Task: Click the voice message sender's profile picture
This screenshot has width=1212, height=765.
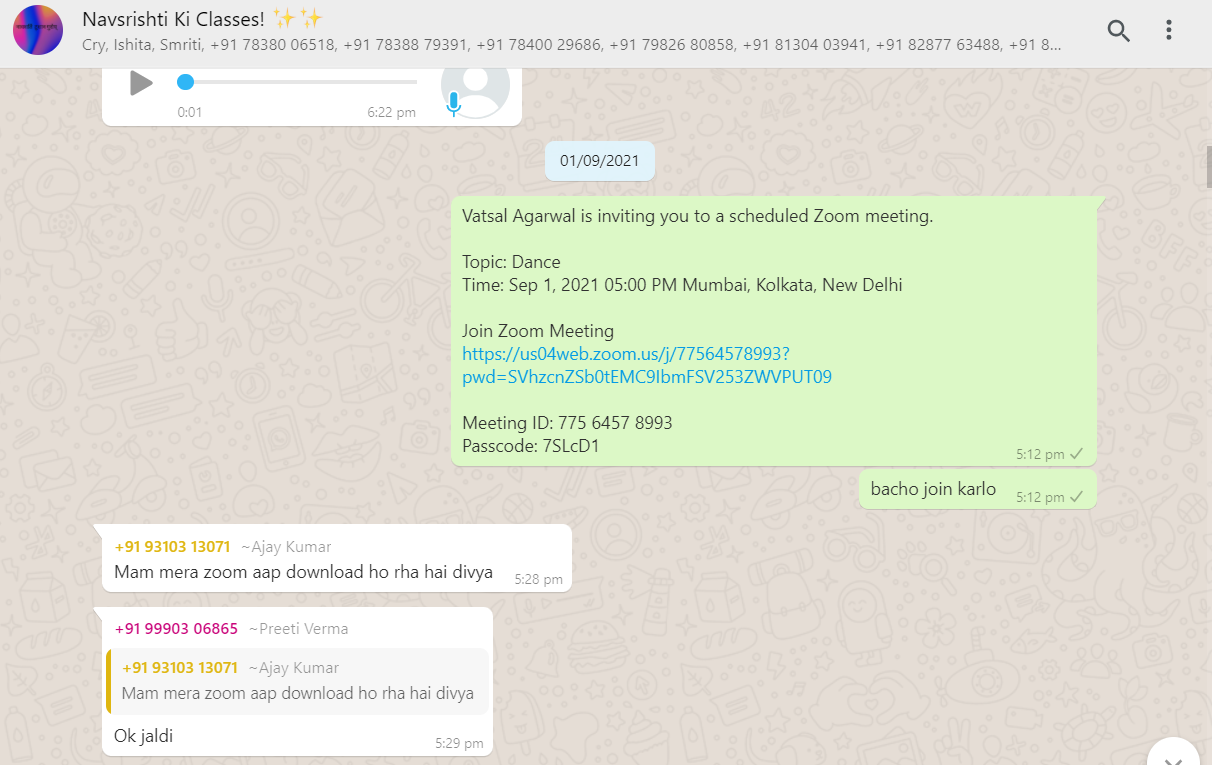Action: (x=476, y=86)
